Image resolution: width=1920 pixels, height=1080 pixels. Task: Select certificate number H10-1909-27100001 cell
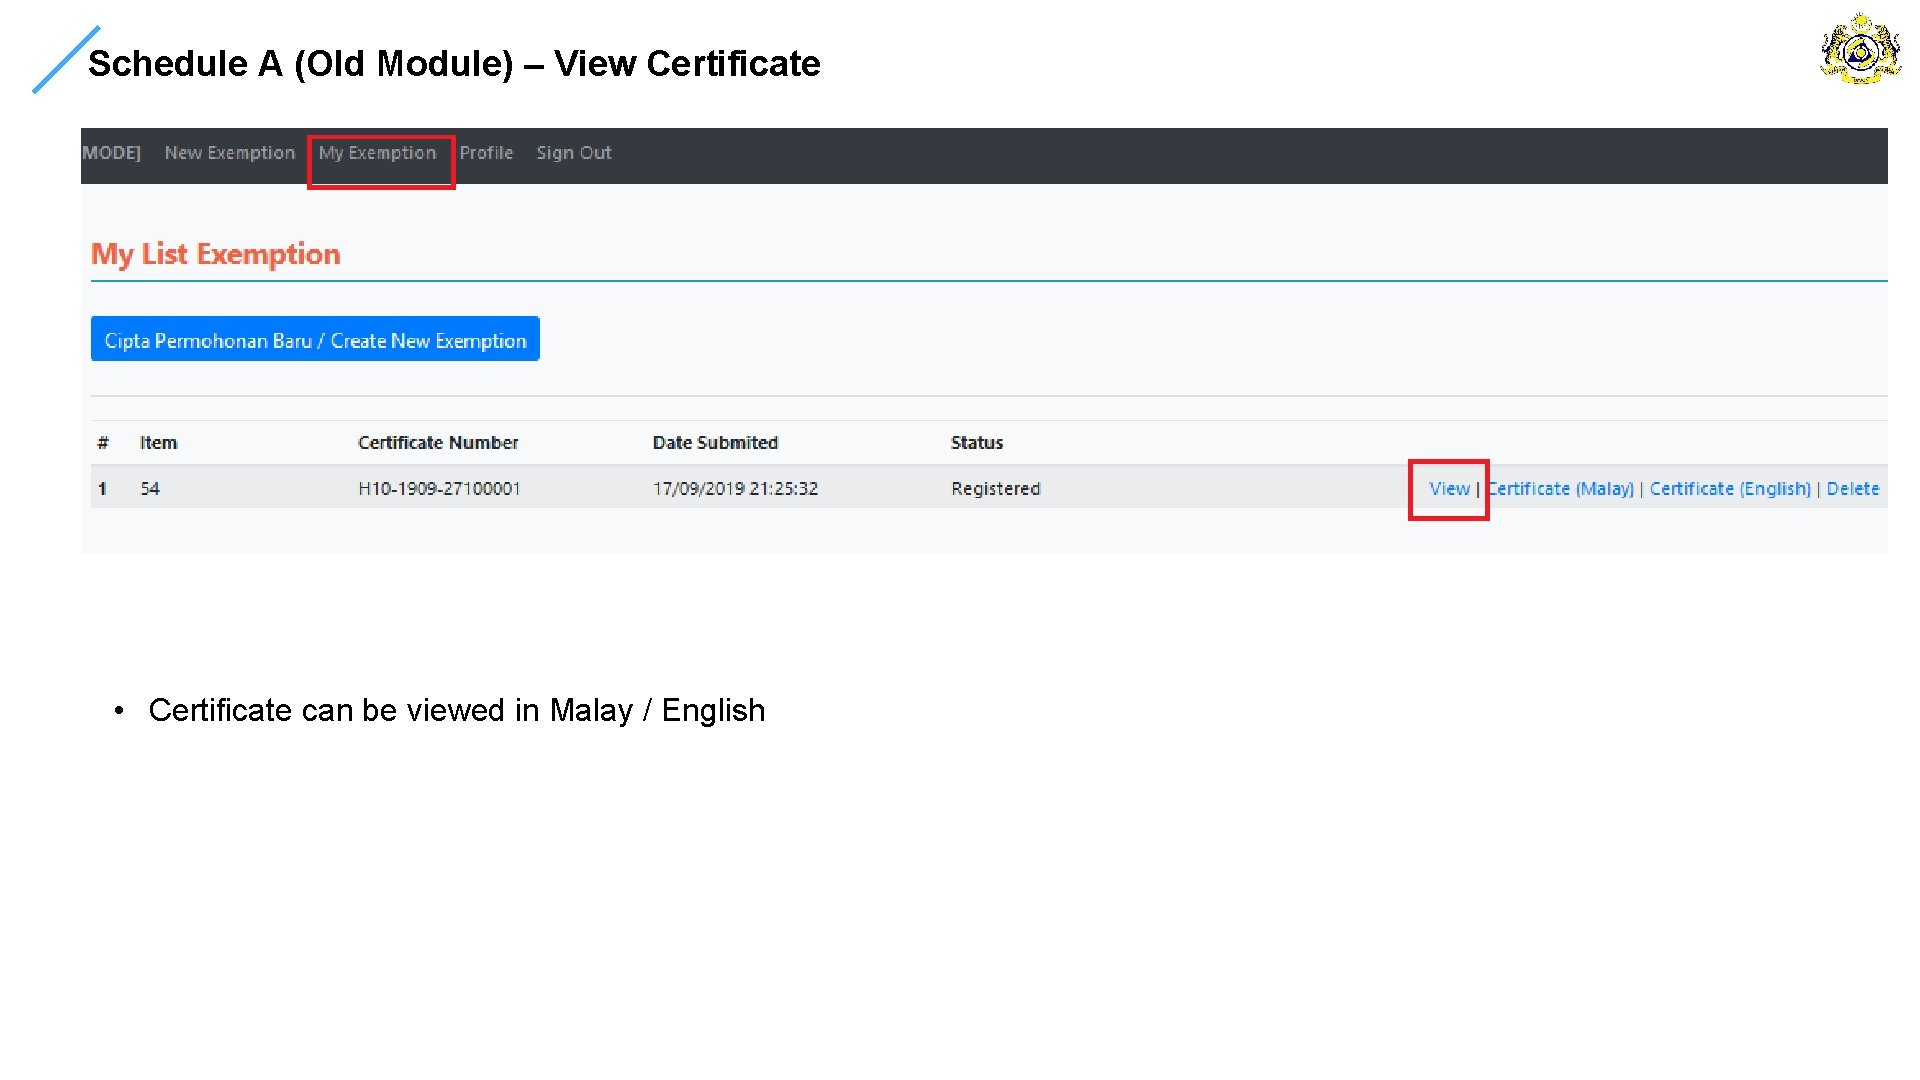point(439,489)
